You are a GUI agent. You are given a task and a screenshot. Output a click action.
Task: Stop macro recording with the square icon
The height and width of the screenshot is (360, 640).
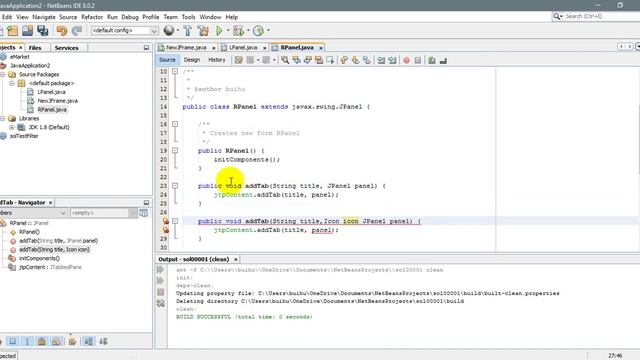click(418, 60)
